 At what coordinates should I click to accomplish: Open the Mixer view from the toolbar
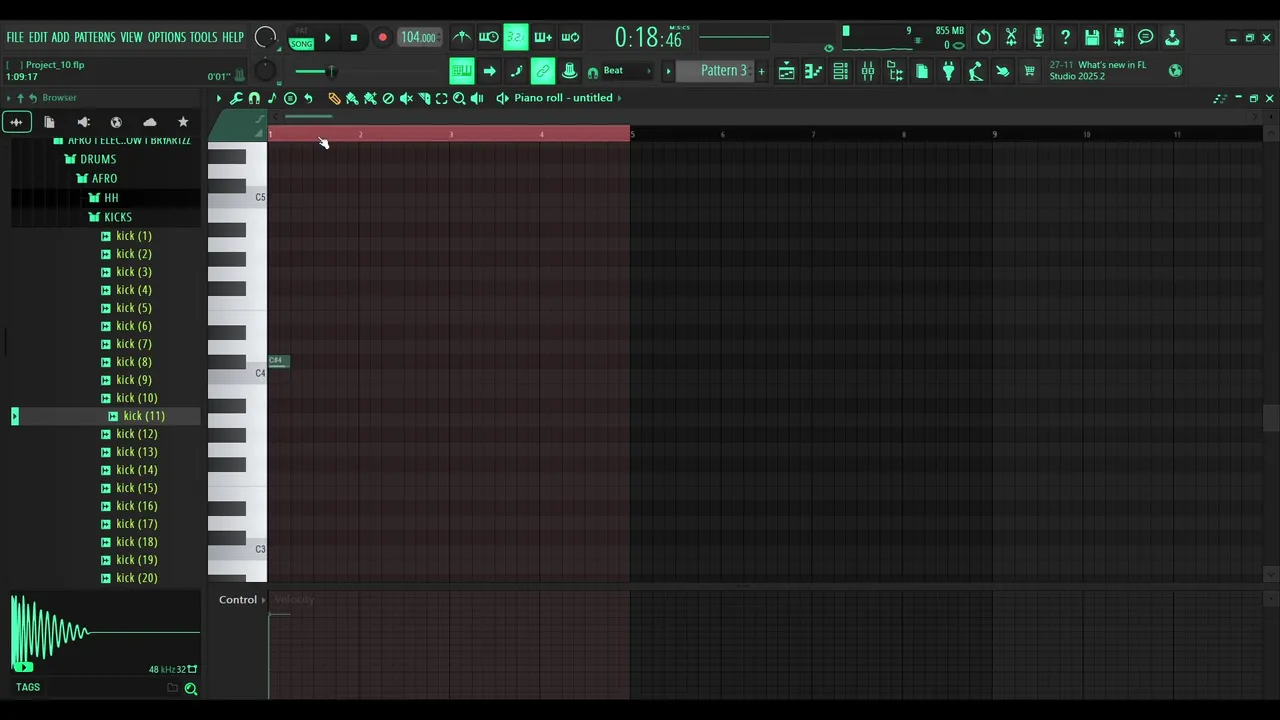click(x=867, y=70)
